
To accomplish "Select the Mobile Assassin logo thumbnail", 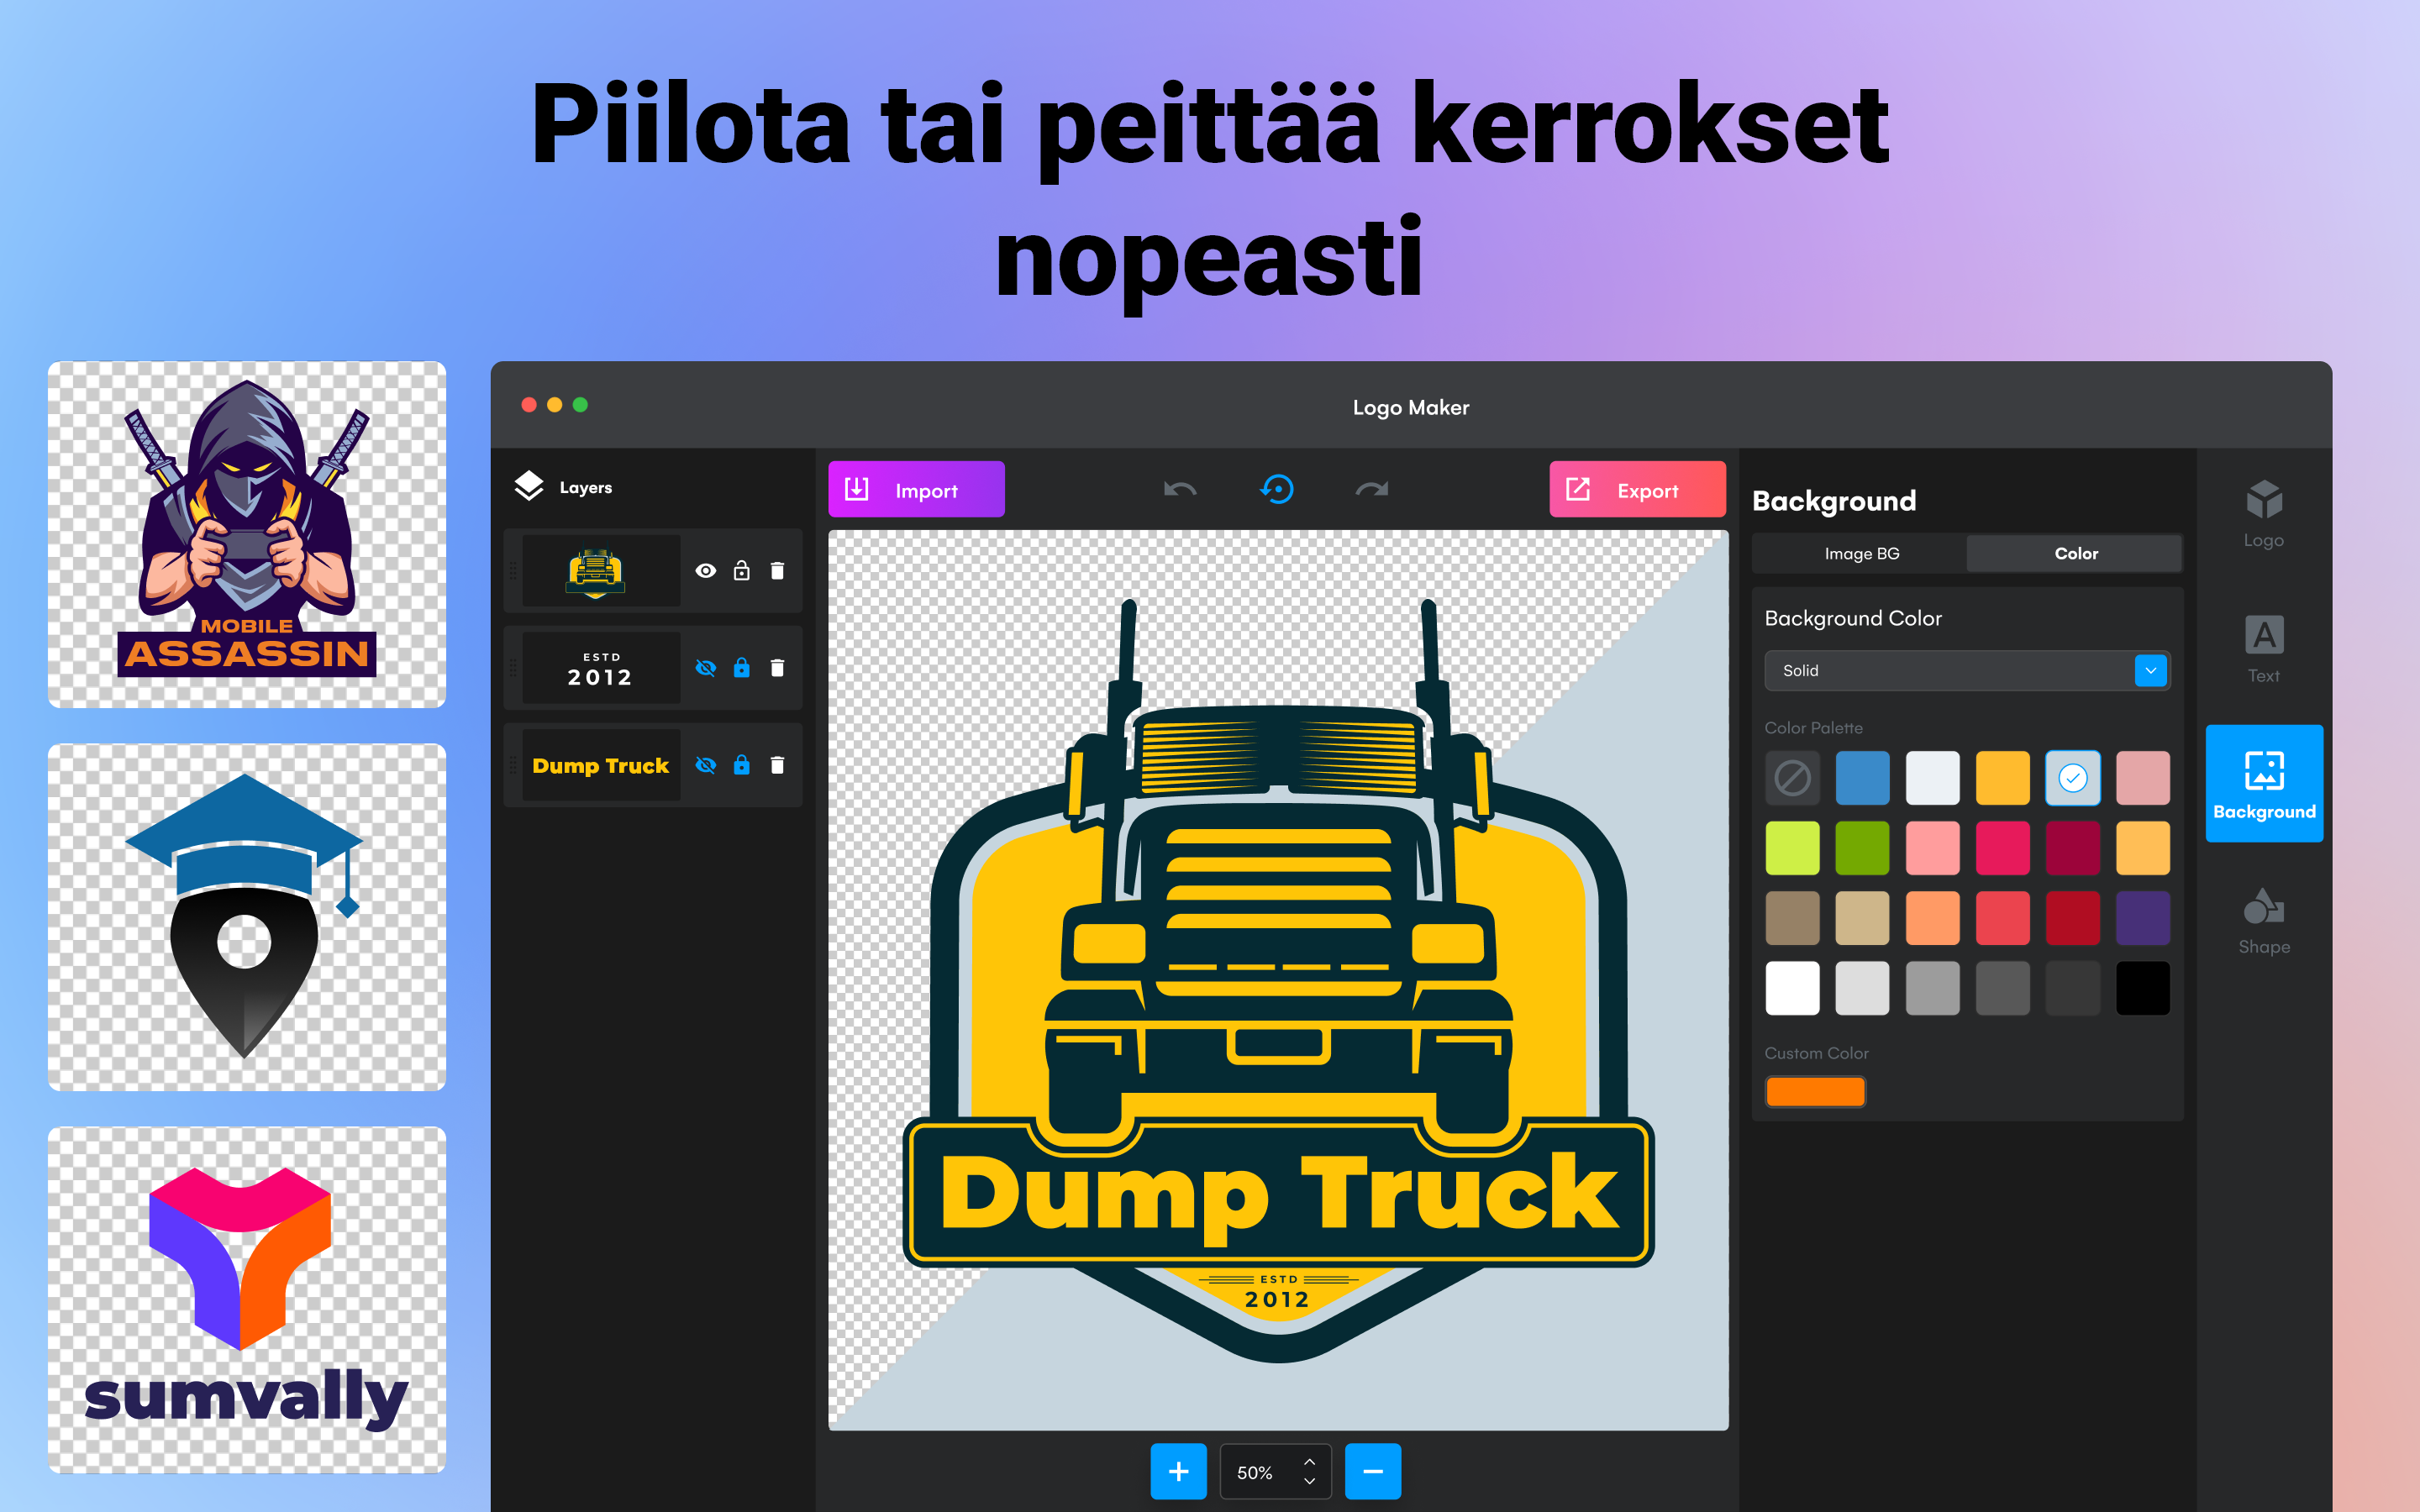I will 247,535.
